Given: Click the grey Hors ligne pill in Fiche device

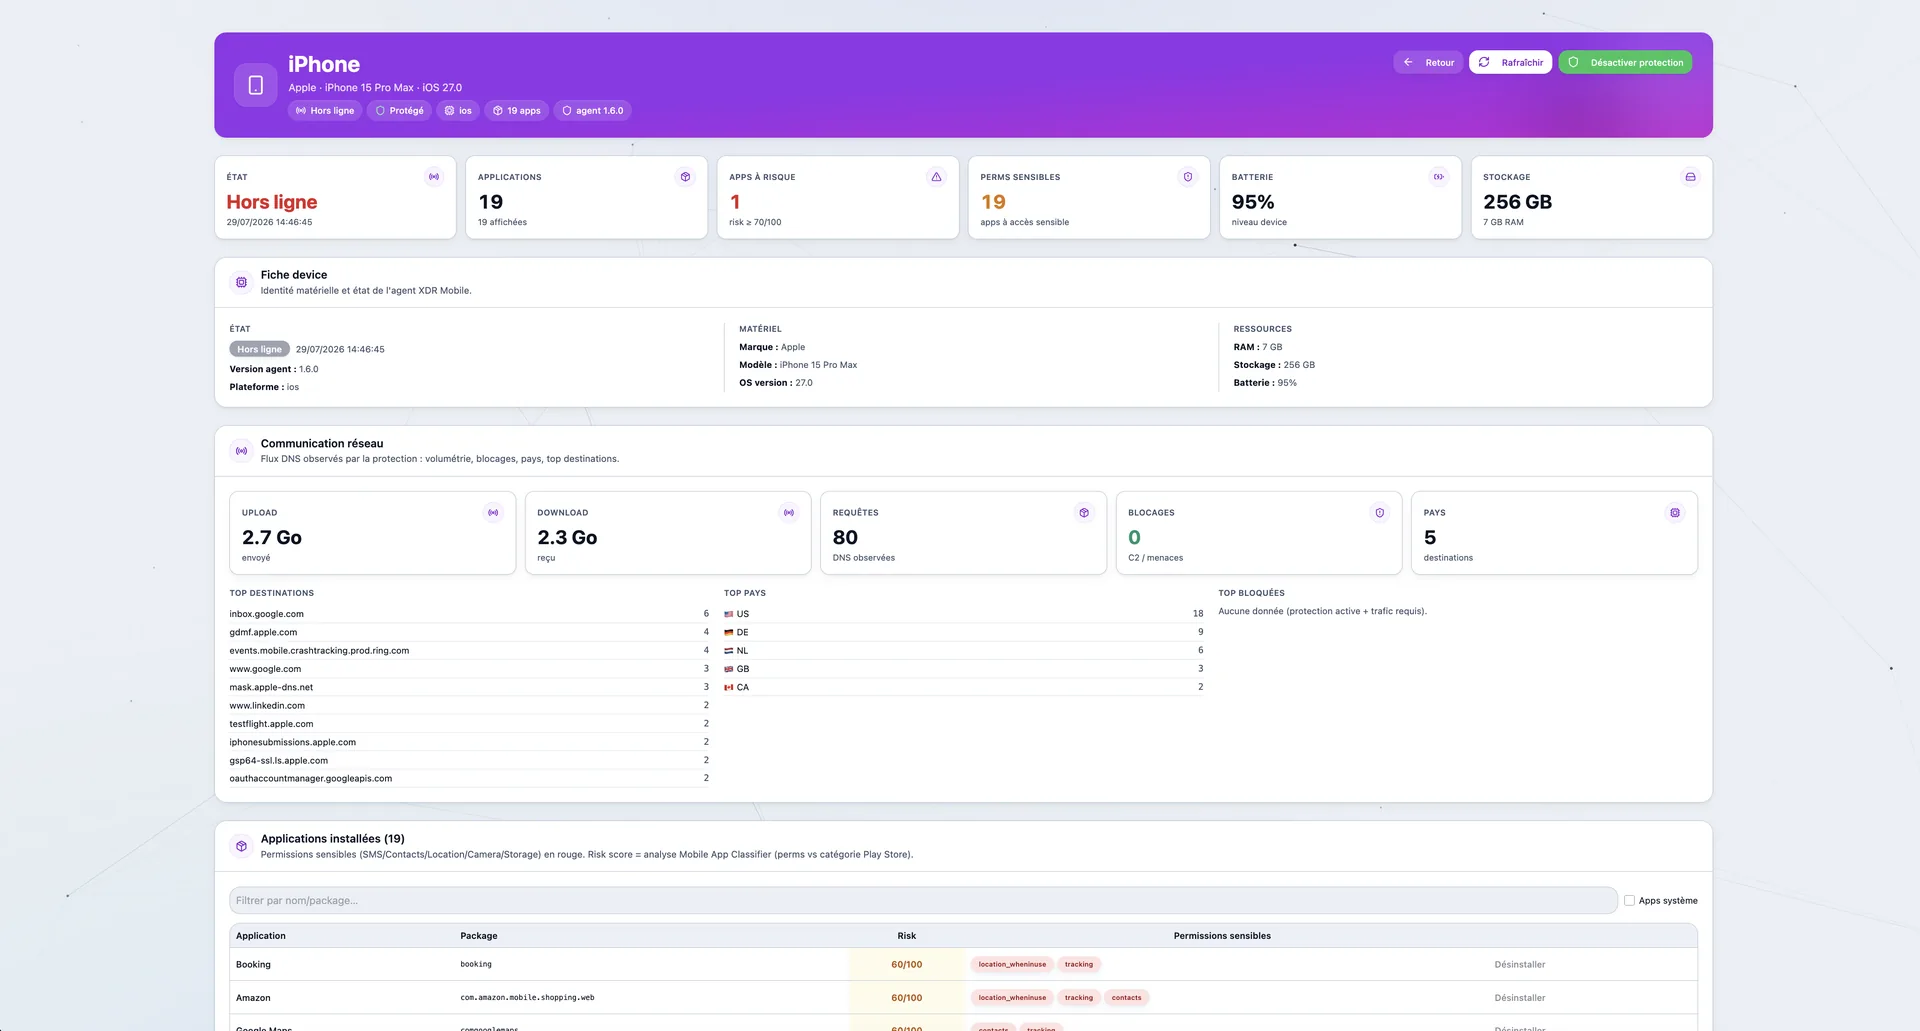Looking at the screenshot, I should [259, 349].
